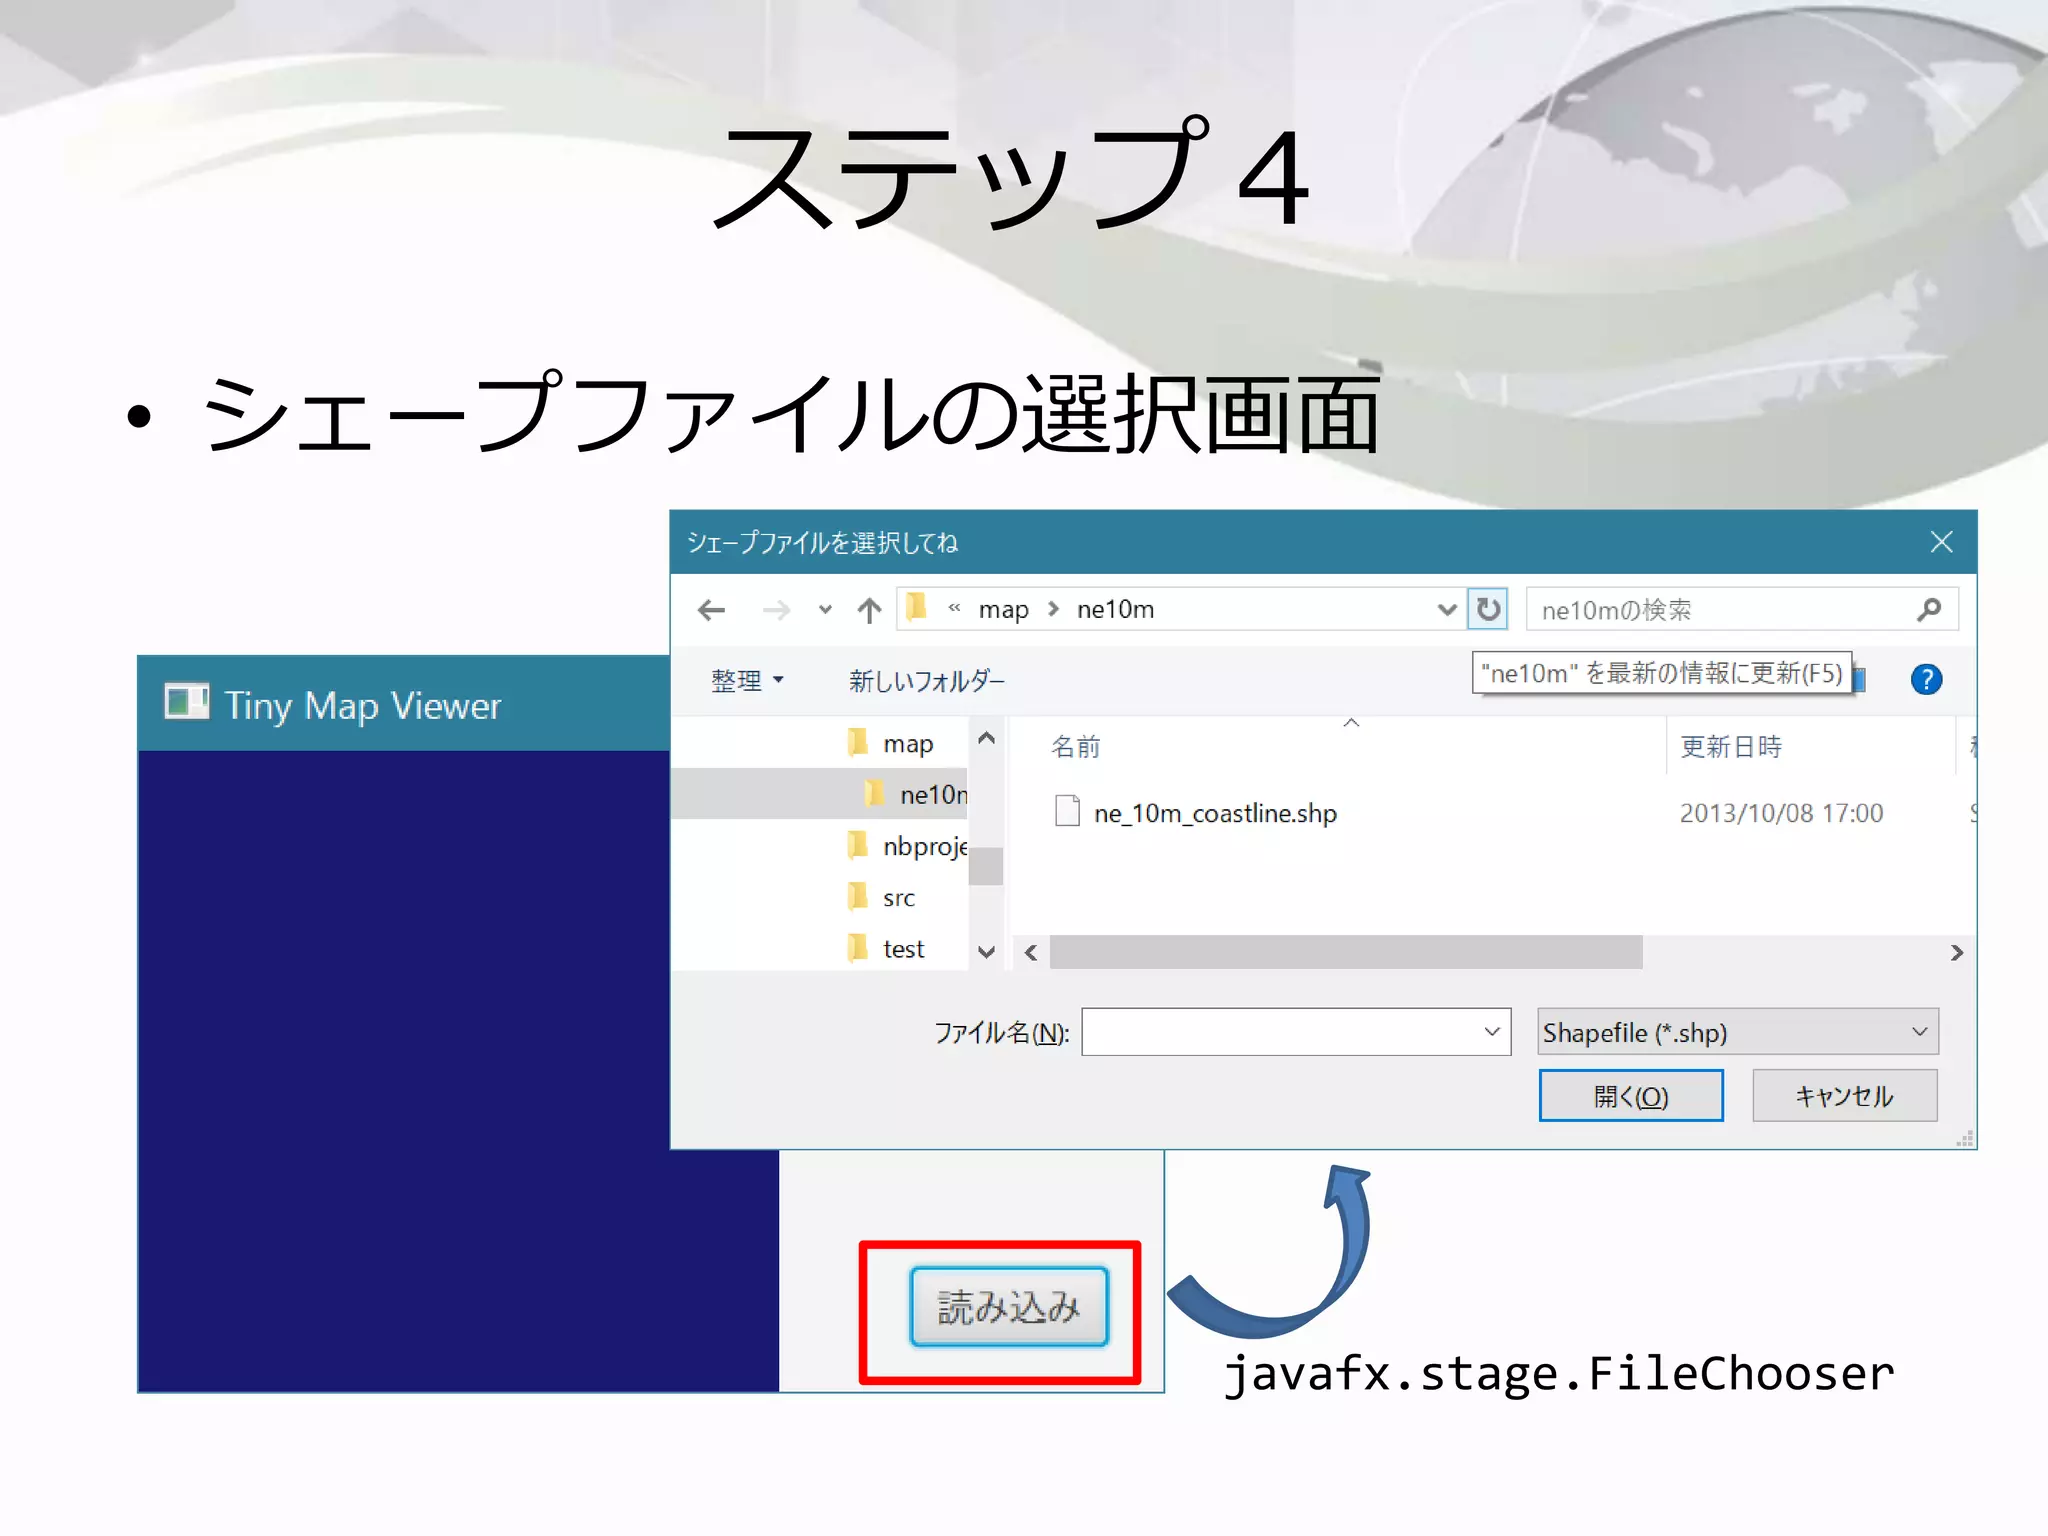Go up one folder level
The image size is (2048, 1536).
point(869,610)
